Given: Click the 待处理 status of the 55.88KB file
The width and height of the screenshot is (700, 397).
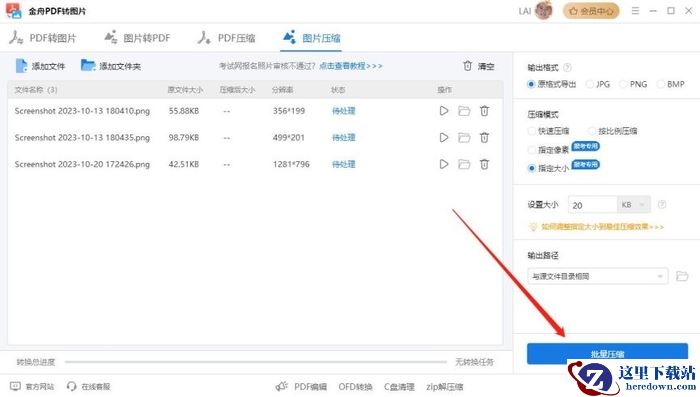Looking at the screenshot, I should click(x=343, y=111).
